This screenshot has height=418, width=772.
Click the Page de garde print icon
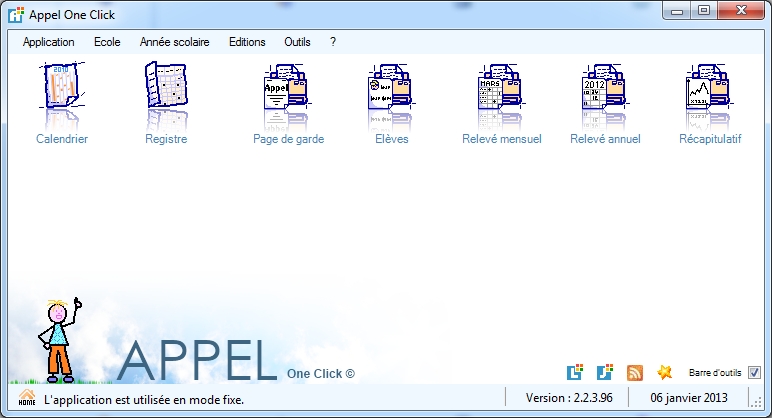288,86
